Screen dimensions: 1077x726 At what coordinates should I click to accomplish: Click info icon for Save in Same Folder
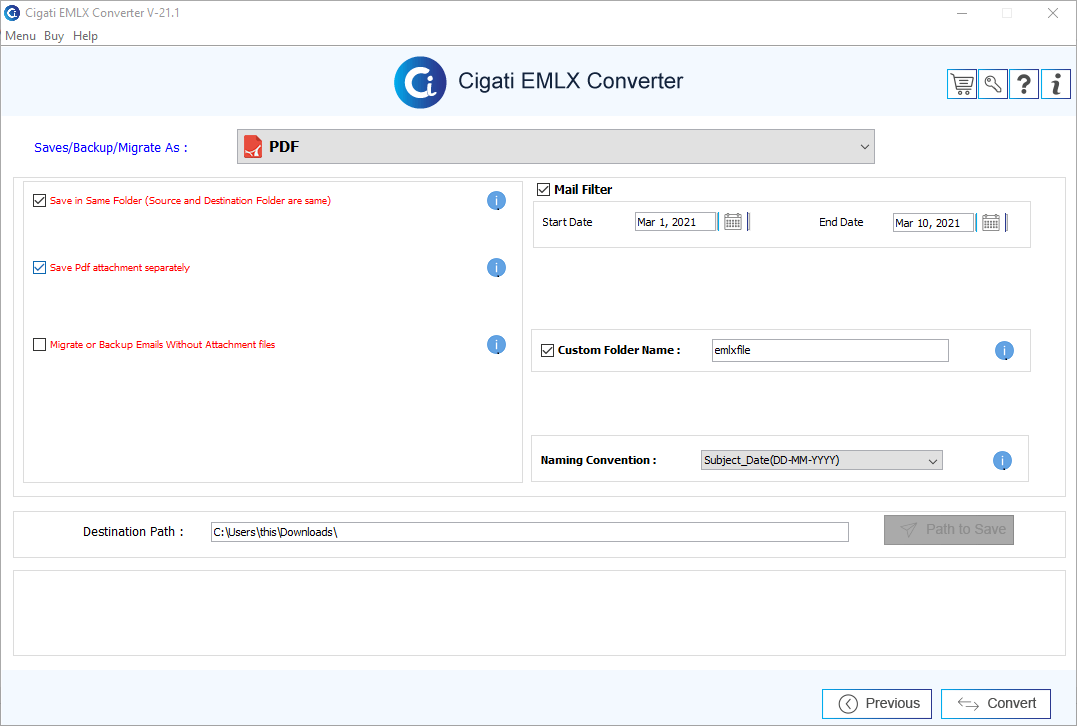click(x=497, y=201)
